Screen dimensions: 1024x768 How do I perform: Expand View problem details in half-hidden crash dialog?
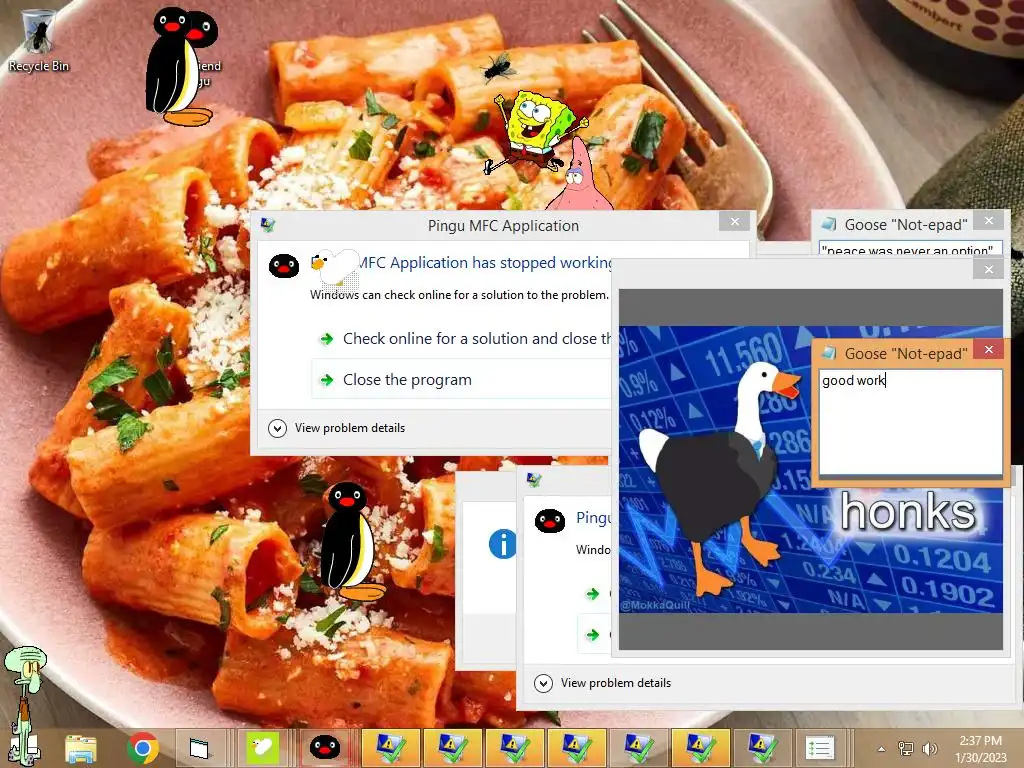click(x=603, y=683)
